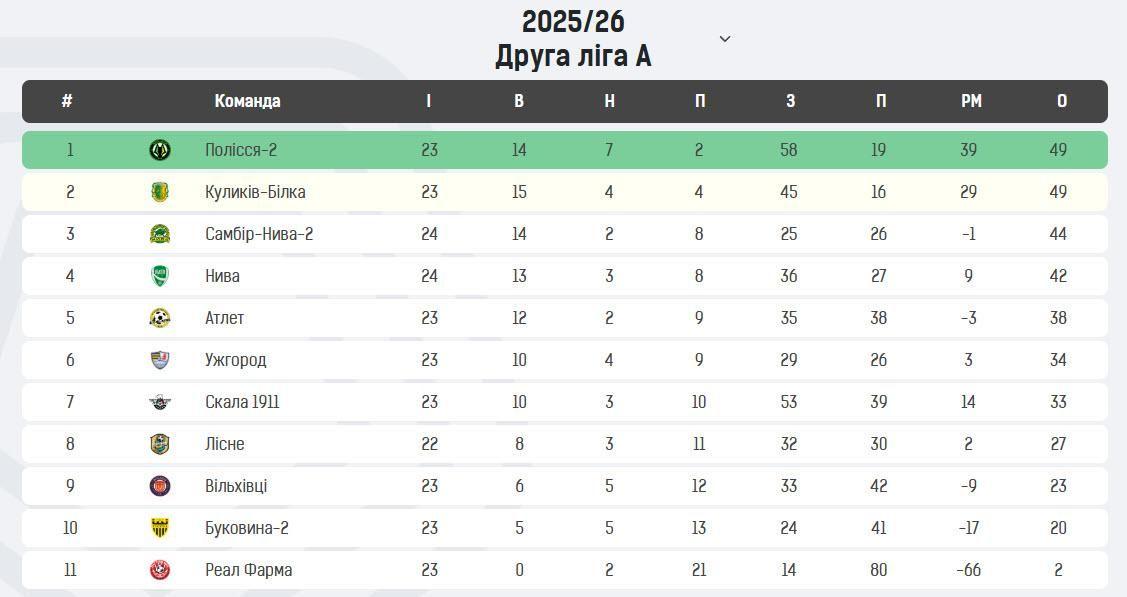Click the Куликів-Білка club crest
Viewport: 1127px width, 597px height.
point(160,192)
